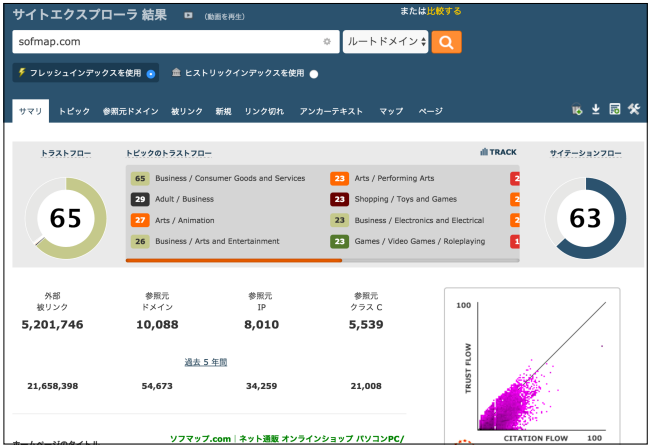
Task: Click the 54,673 historic domains value
Action: tap(157, 386)
